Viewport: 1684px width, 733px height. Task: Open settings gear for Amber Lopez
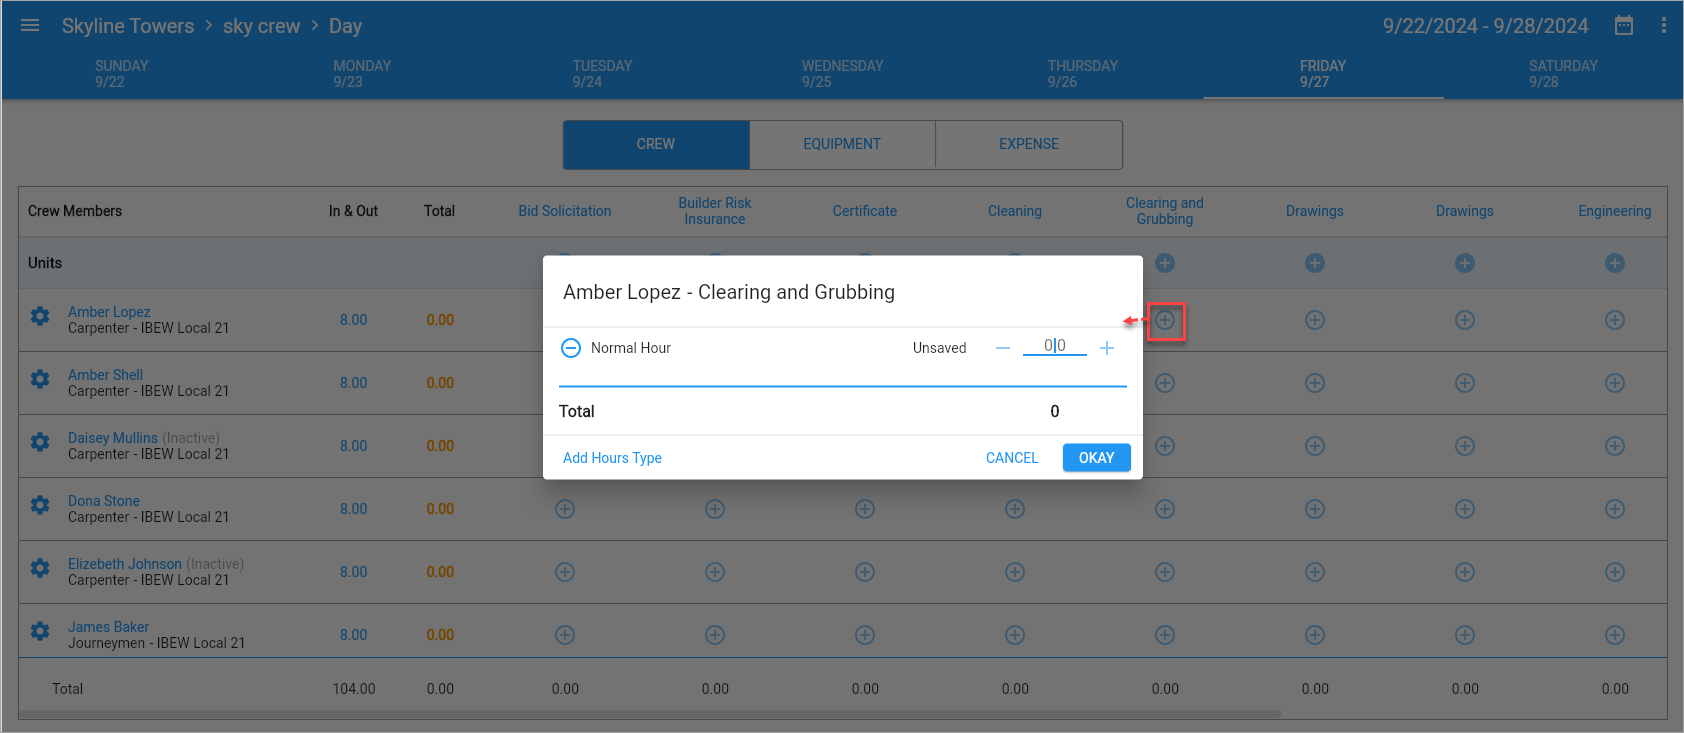(x=40, y=316)
